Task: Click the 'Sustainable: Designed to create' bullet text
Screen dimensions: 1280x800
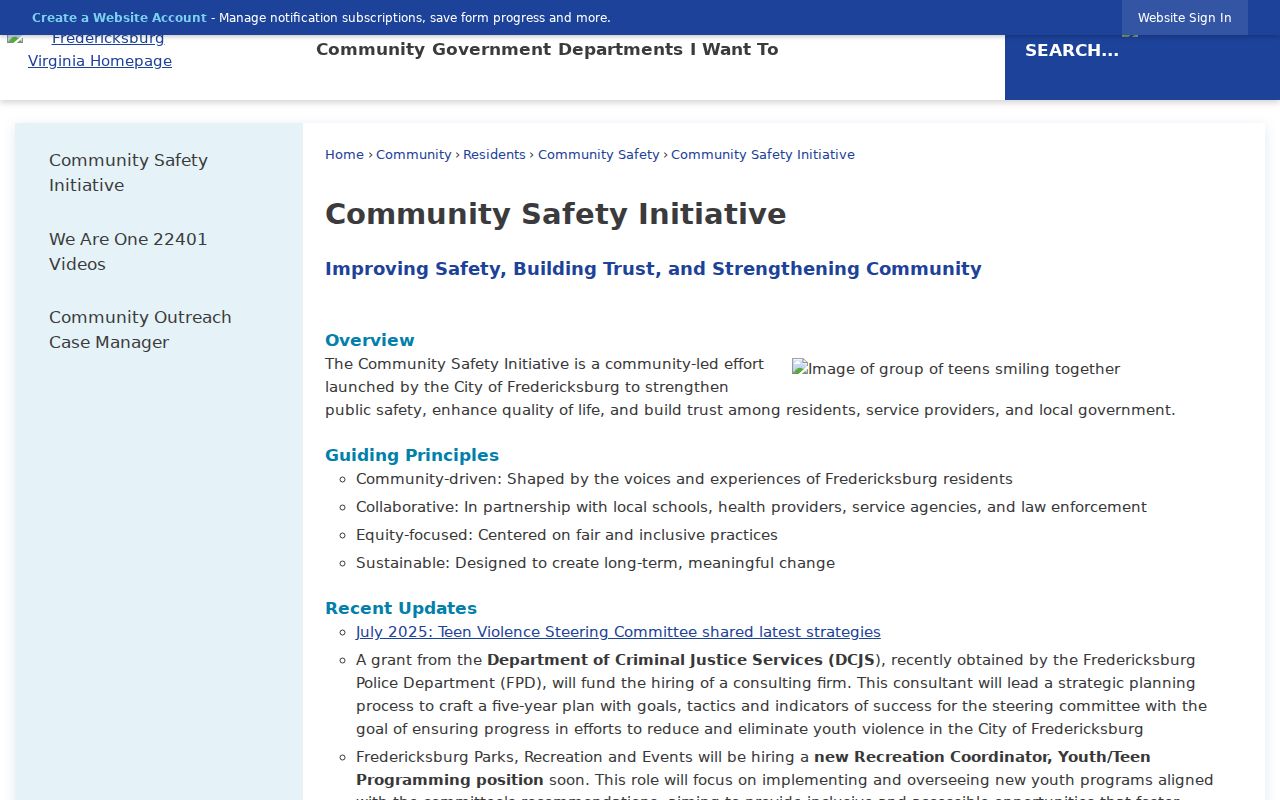Action: (x=595, y=563)
